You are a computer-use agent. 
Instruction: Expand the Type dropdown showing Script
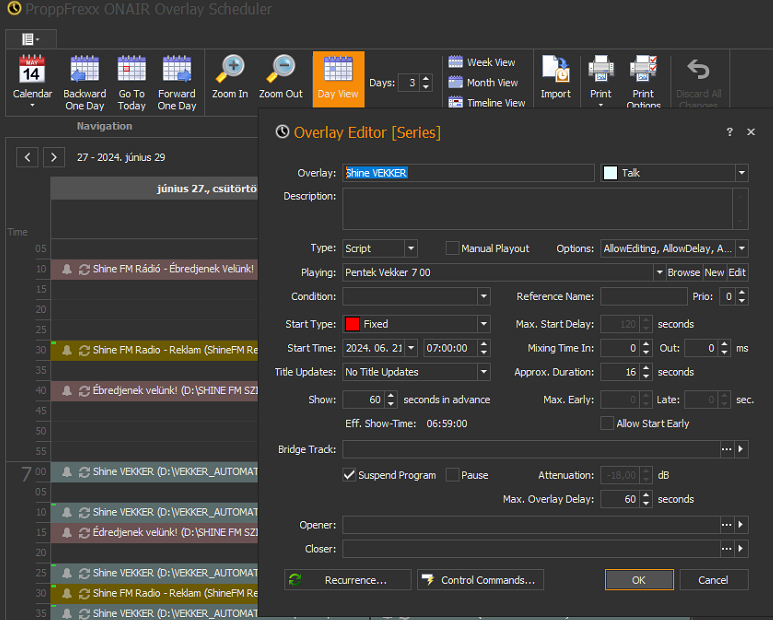(410, 248)
